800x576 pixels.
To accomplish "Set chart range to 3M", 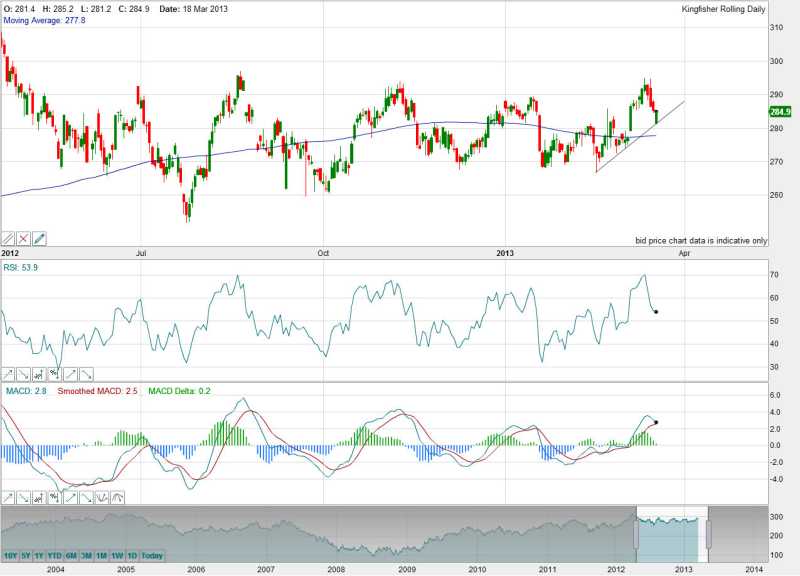I will (x=86, y=556).
